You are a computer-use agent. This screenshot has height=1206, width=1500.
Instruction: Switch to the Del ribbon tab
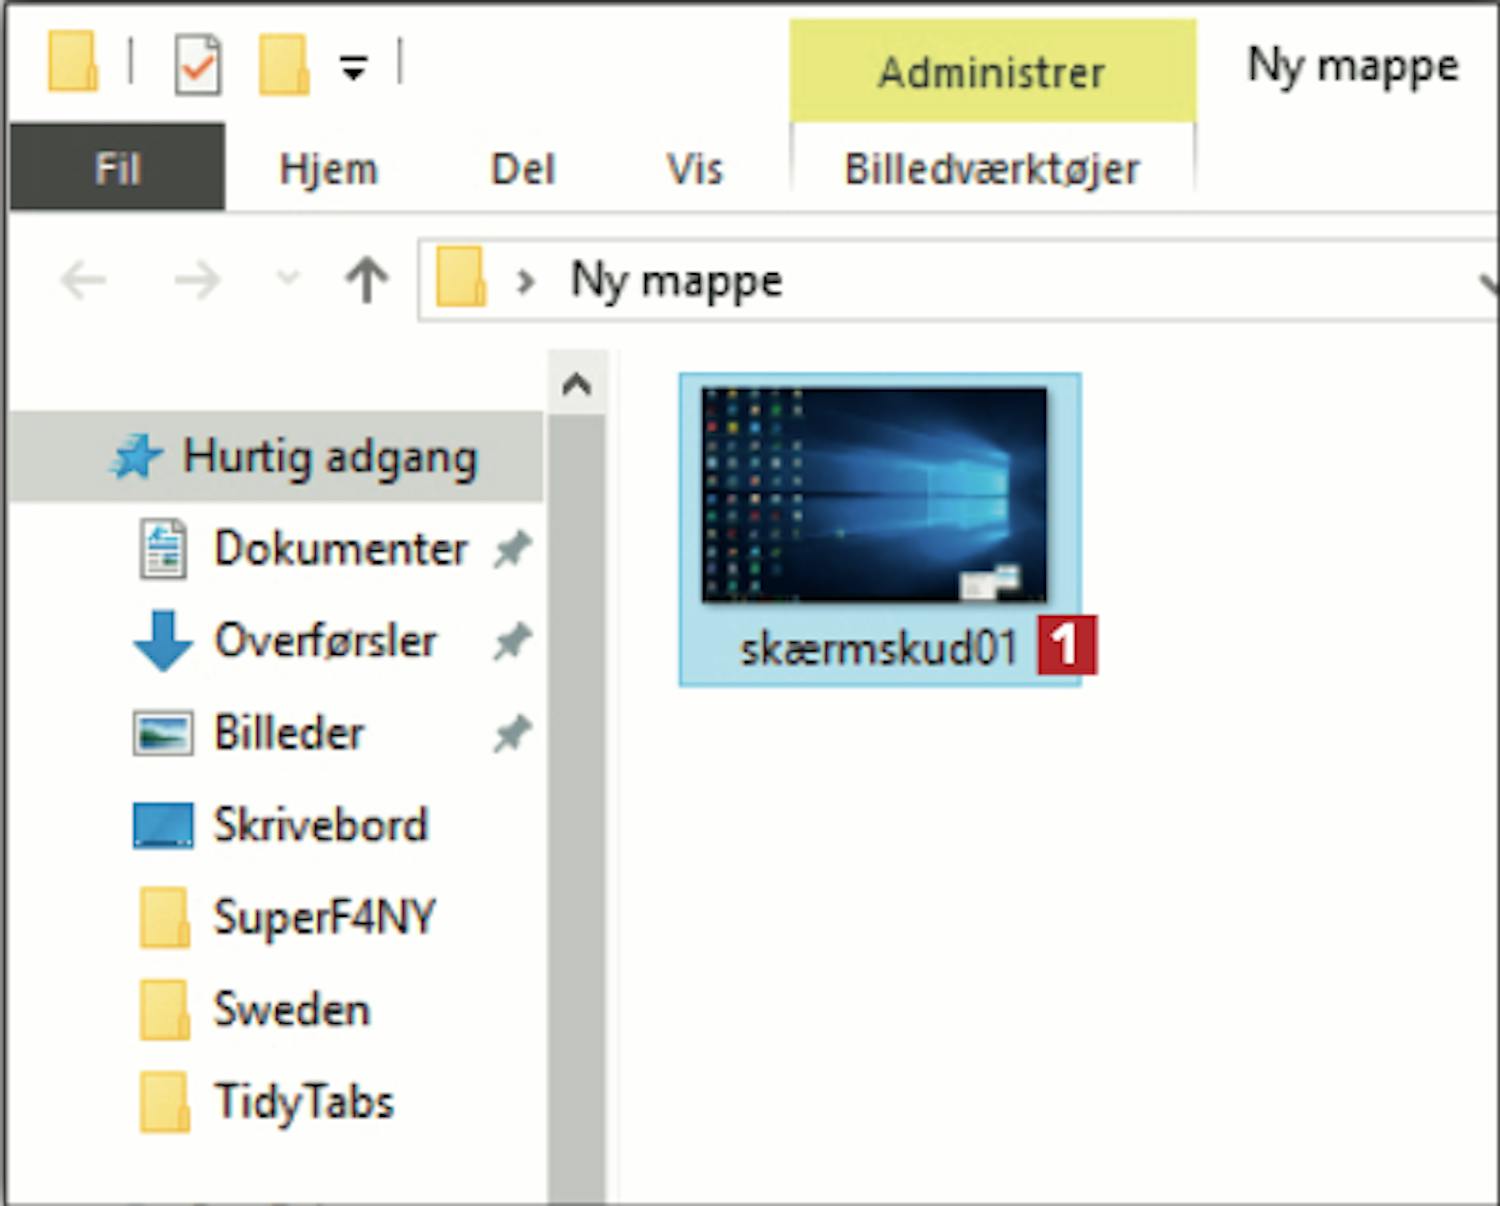(x=522, y=169)
